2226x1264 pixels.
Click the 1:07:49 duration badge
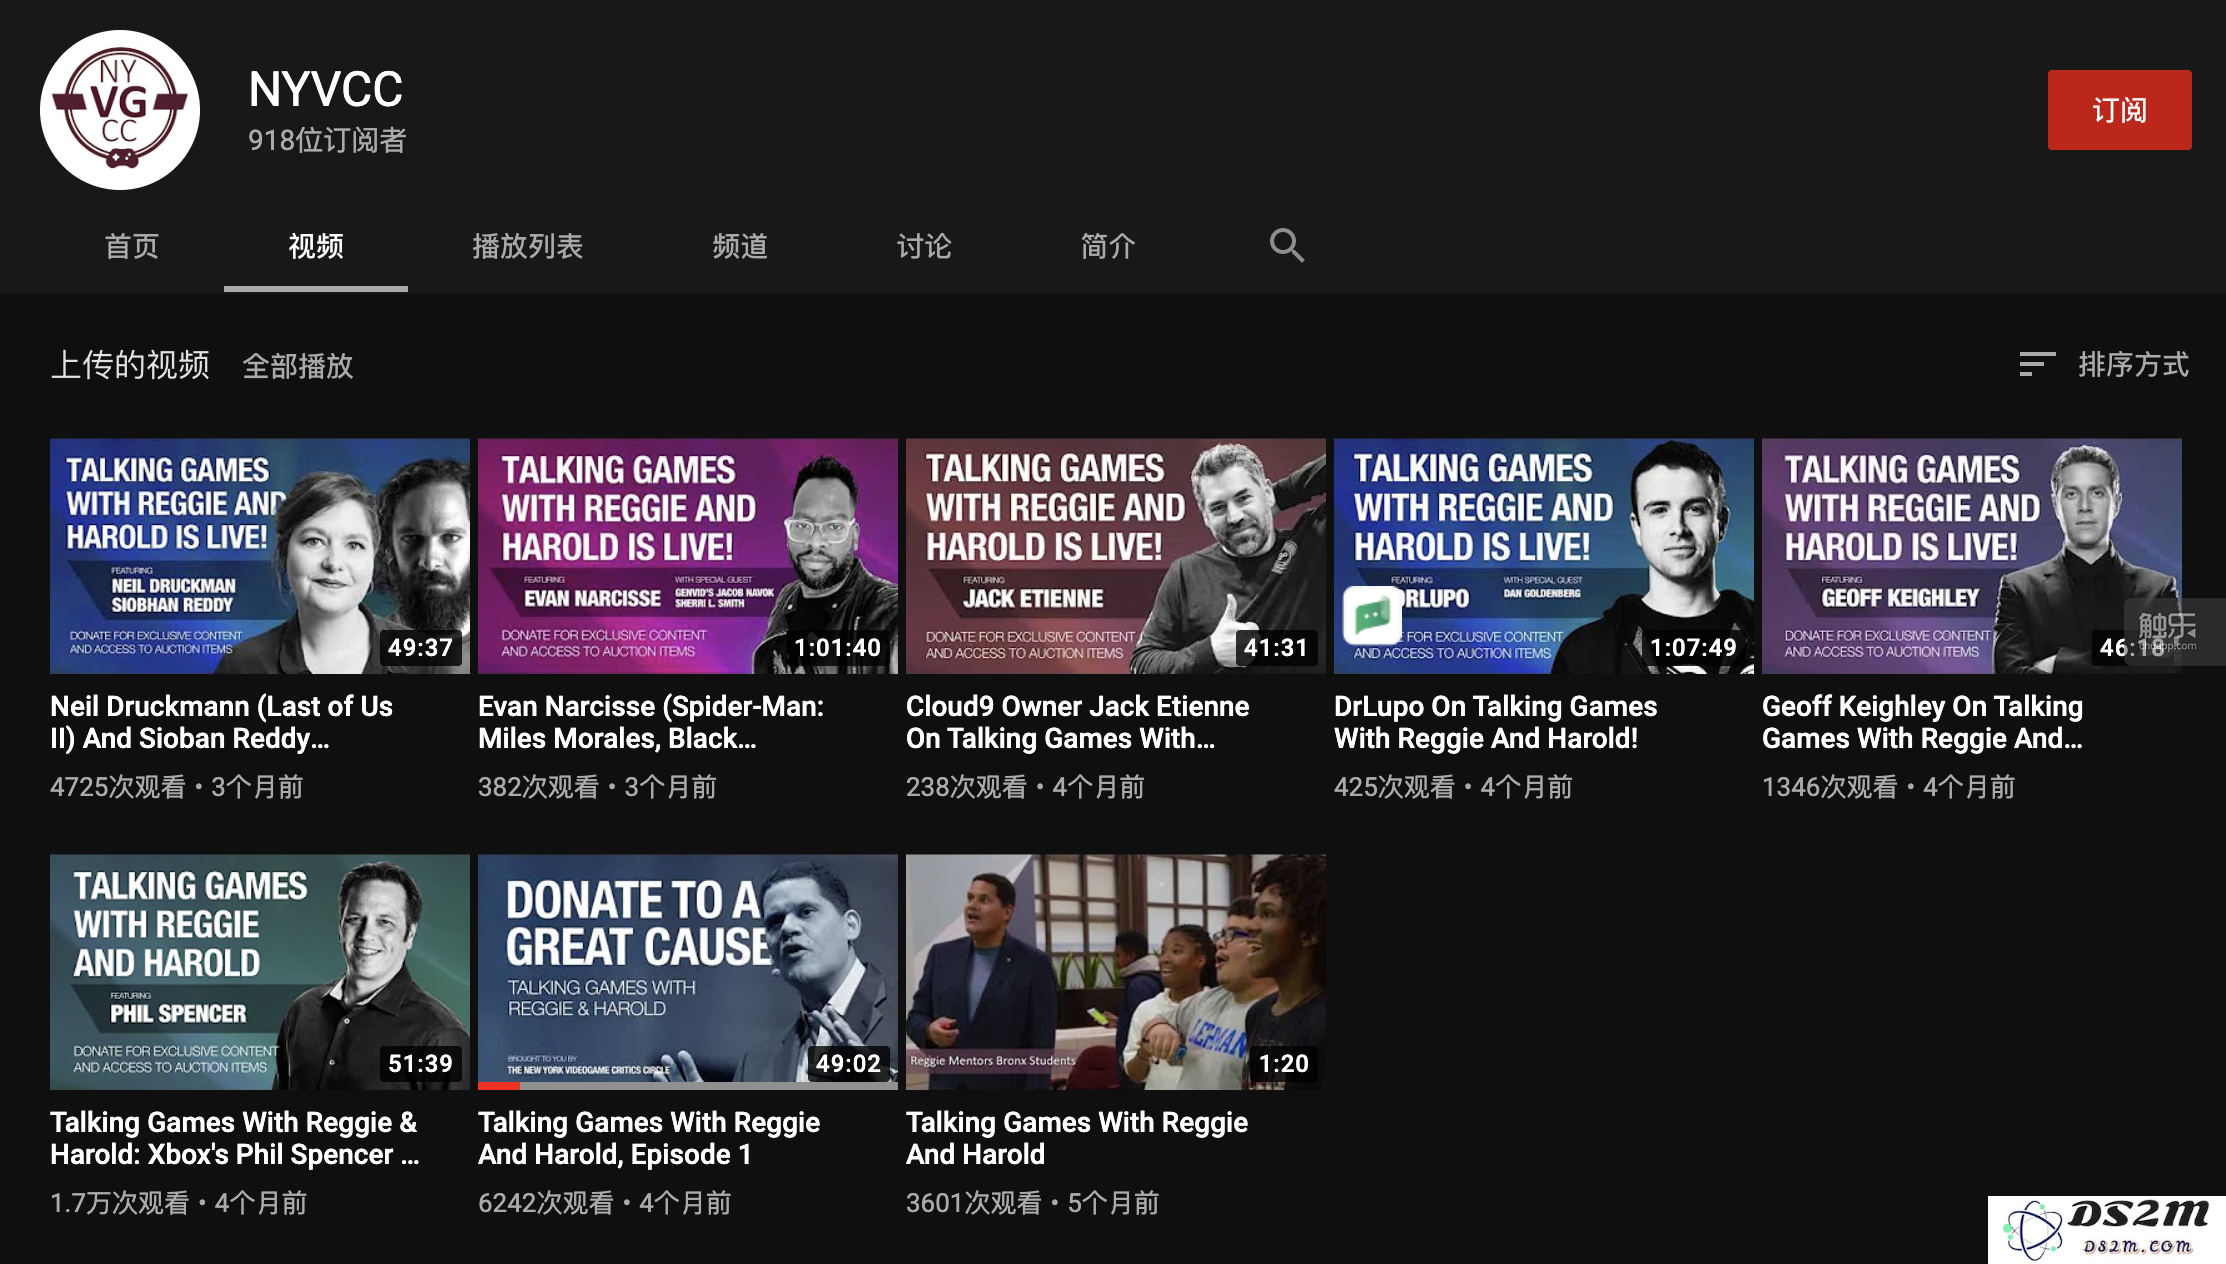1693,647
